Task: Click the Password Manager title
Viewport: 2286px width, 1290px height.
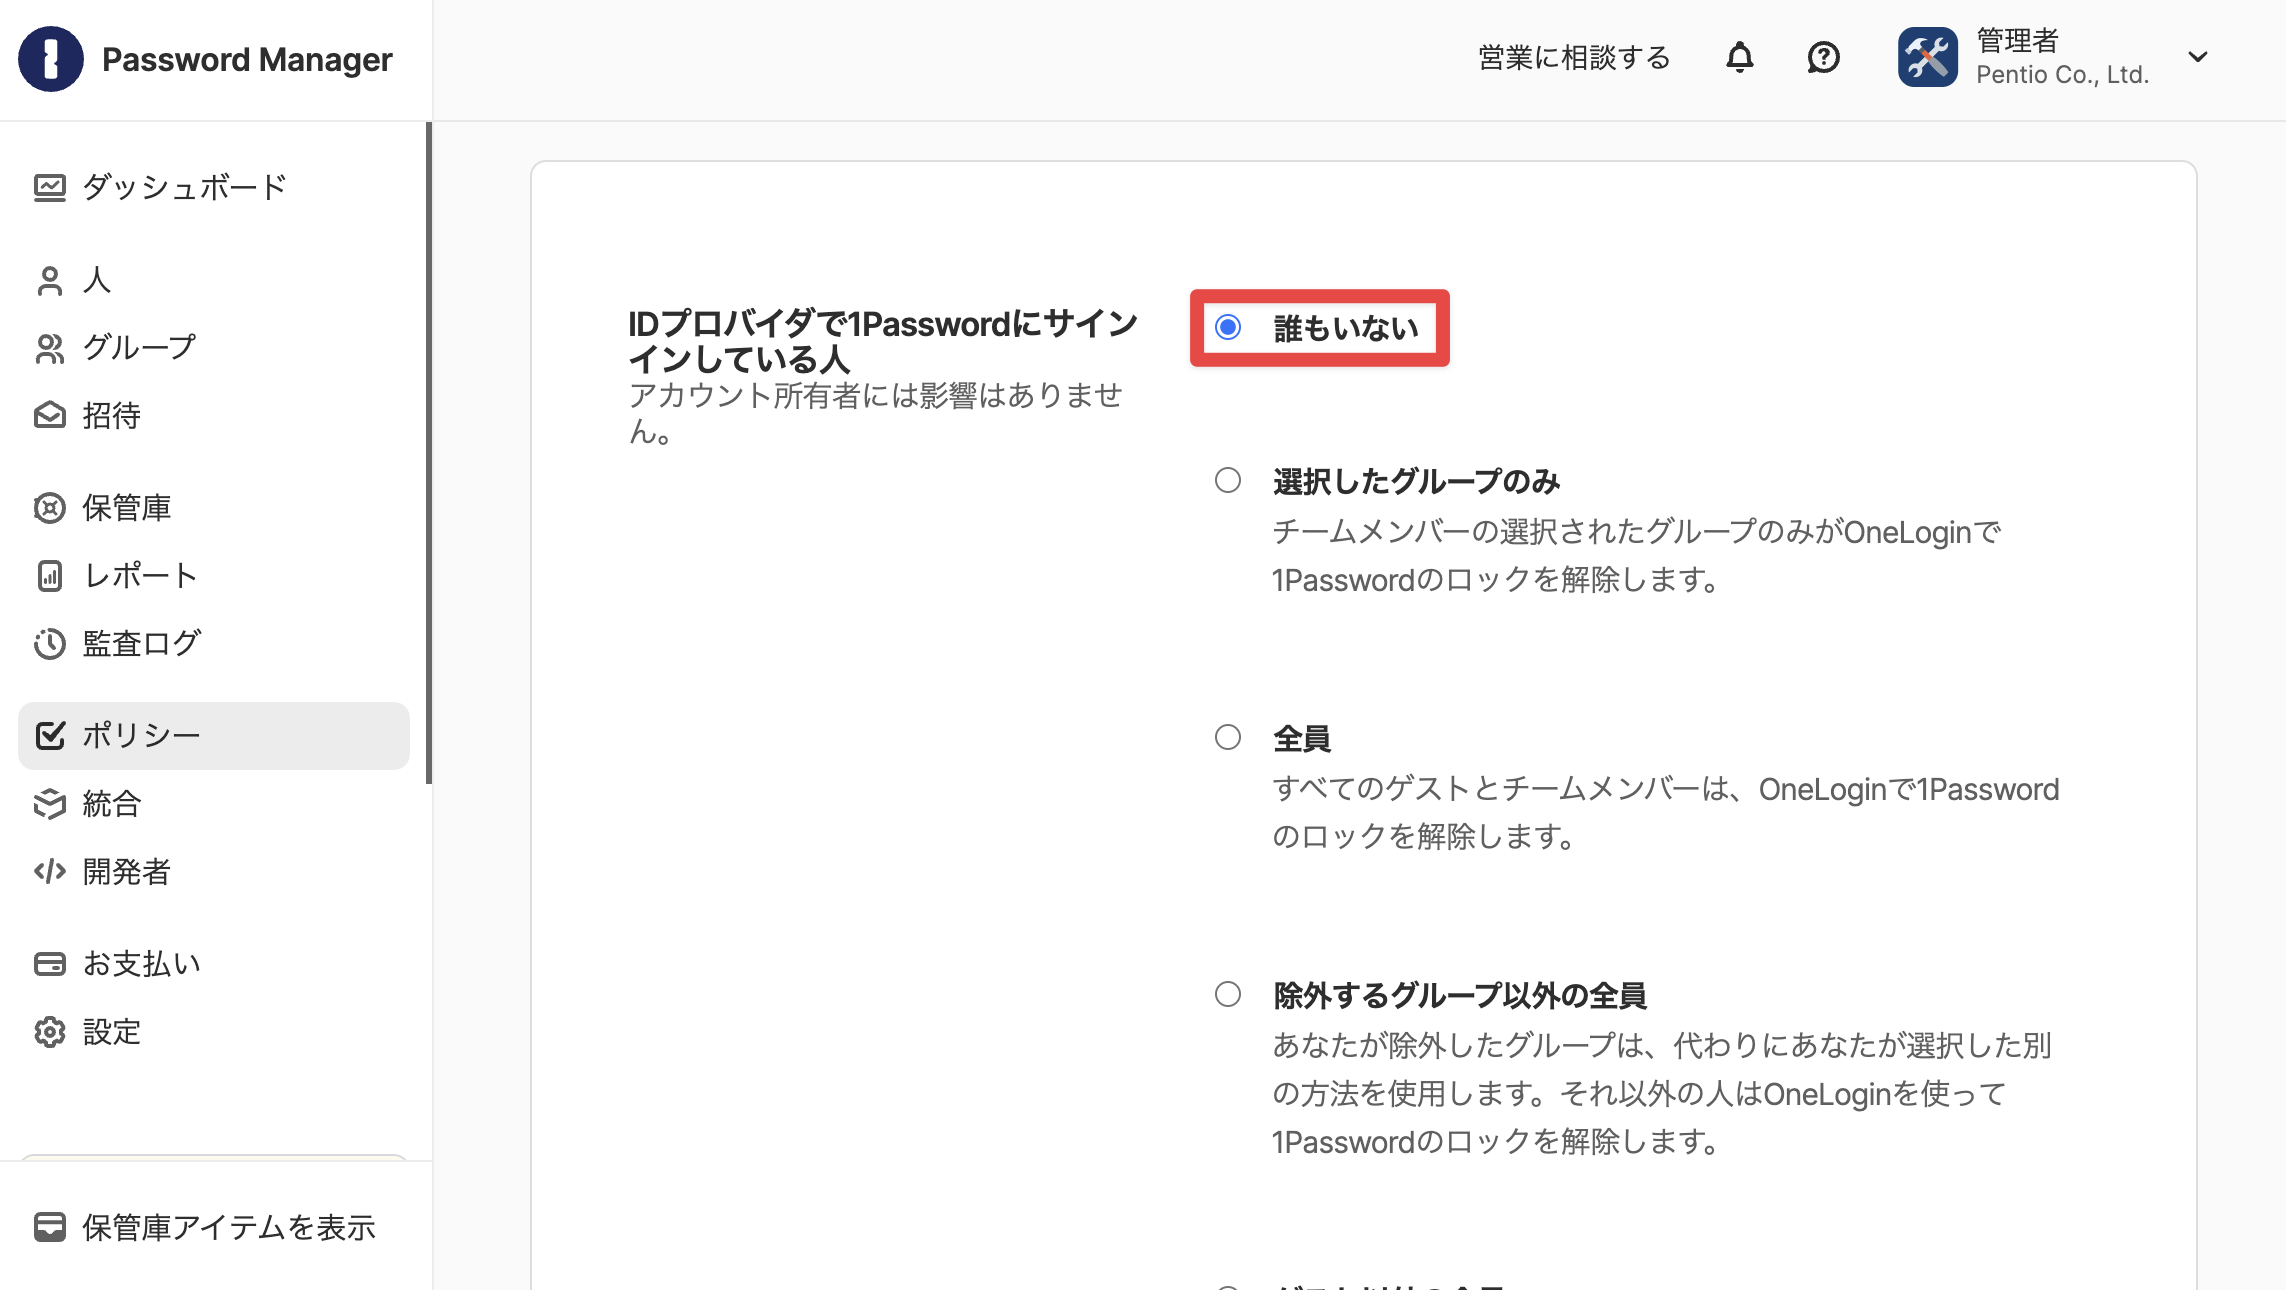Action: click(247, 60)
